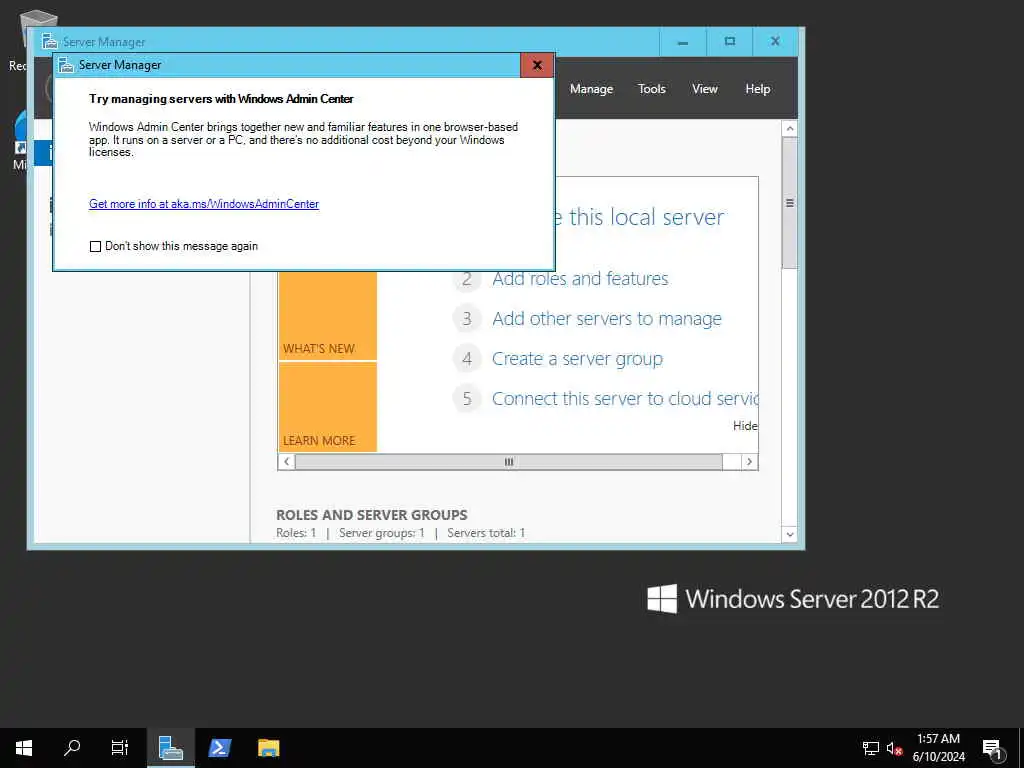Click the taskbar clock showing 1:57 AM
Viewport: 1024px width, 768px height.
coord(938,748)
